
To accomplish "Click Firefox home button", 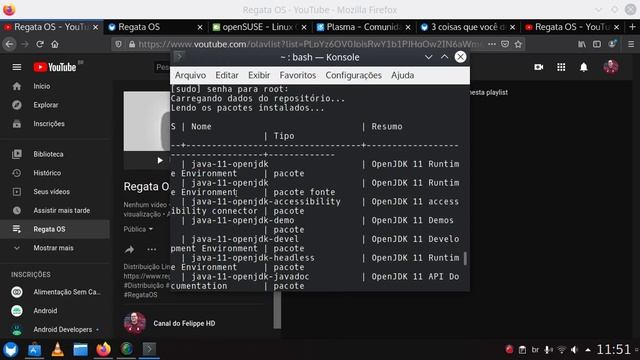I will tap(55, 44).
